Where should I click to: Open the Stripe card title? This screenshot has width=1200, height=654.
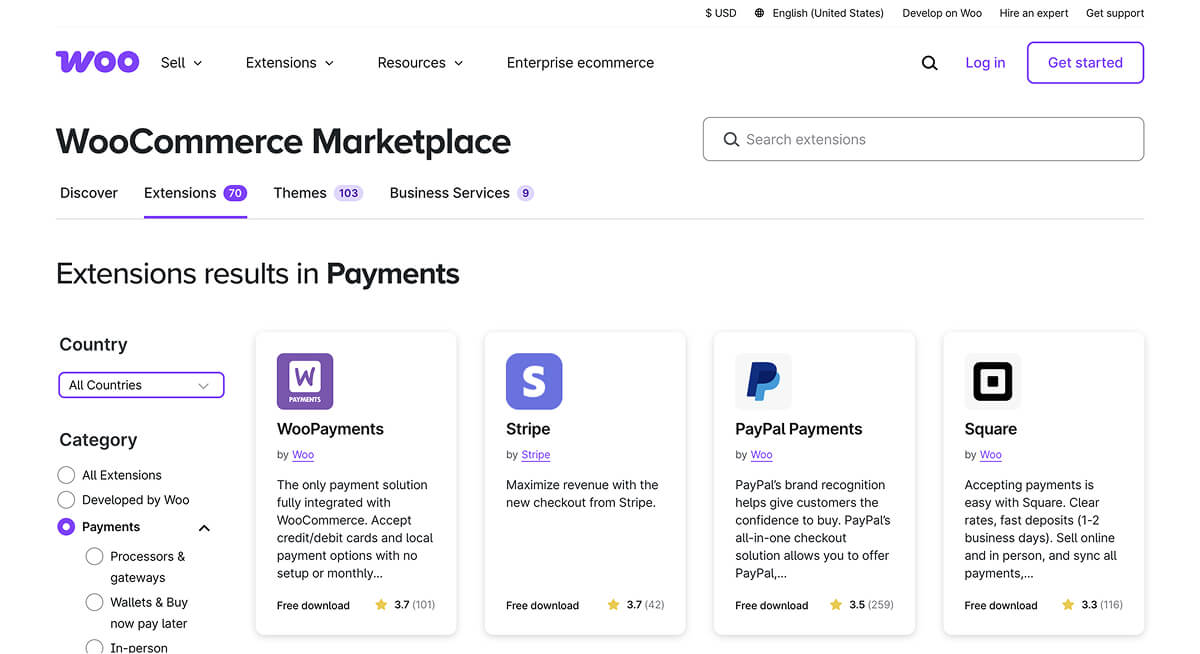pos(528,429)
